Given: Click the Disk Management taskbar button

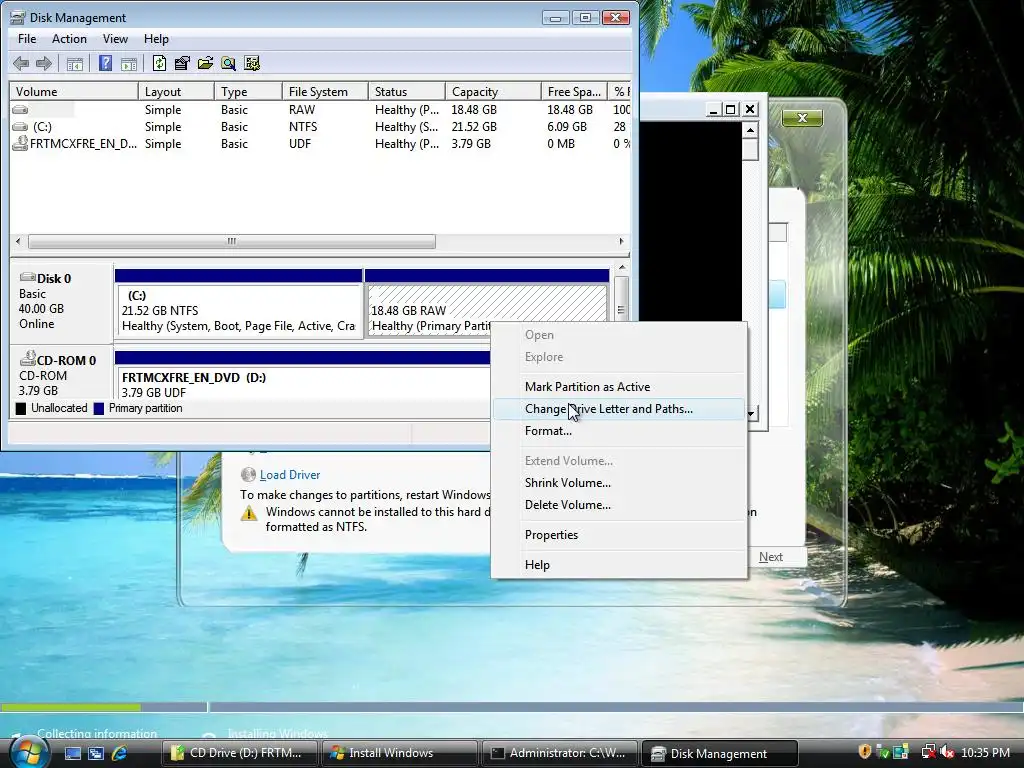Looking at the screenshot, I should (x=720, y=753).
